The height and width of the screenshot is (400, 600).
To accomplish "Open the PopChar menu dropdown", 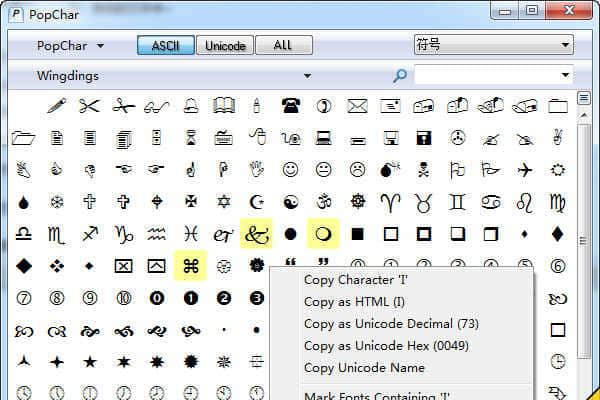I will 70,46.
